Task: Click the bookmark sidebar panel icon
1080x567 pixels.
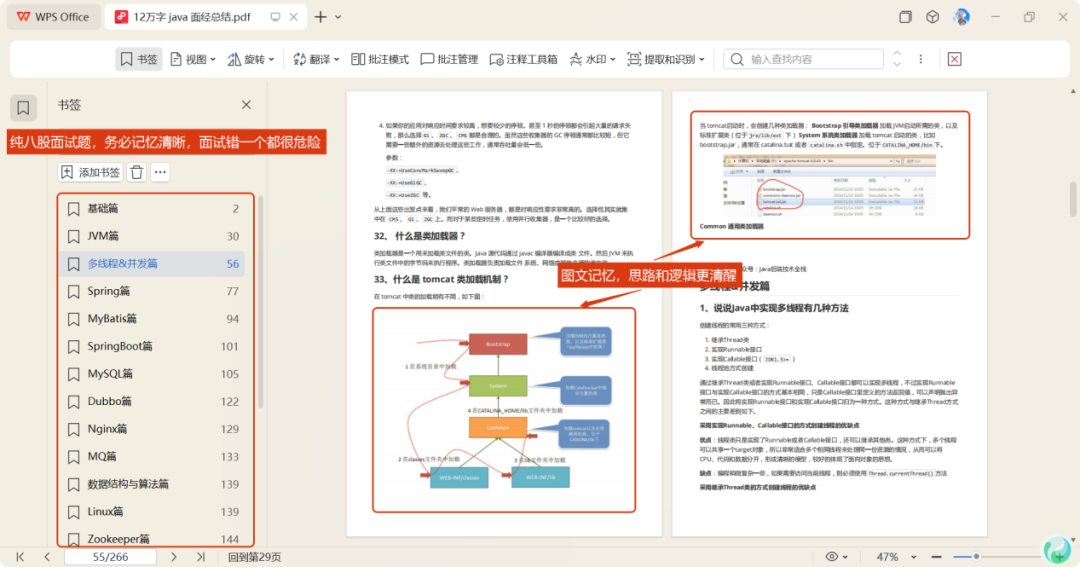Action: point(23,107)
